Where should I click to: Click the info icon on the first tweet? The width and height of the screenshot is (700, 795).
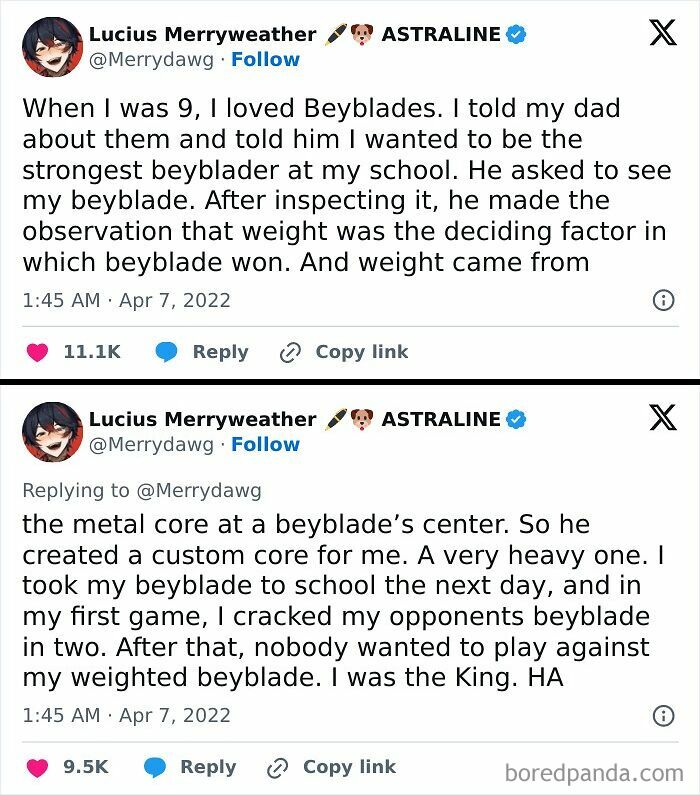[x=662, y=300]
